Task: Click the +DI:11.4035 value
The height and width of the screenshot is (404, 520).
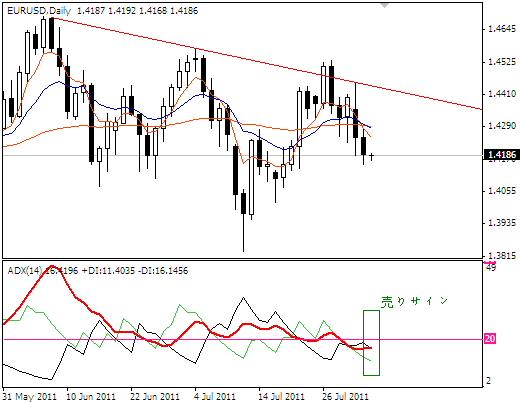Action: [108, 270]
